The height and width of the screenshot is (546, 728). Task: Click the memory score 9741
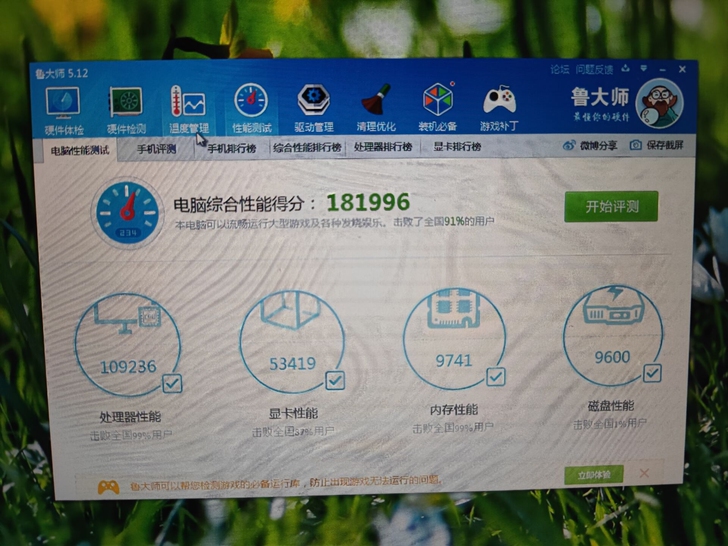453,360
